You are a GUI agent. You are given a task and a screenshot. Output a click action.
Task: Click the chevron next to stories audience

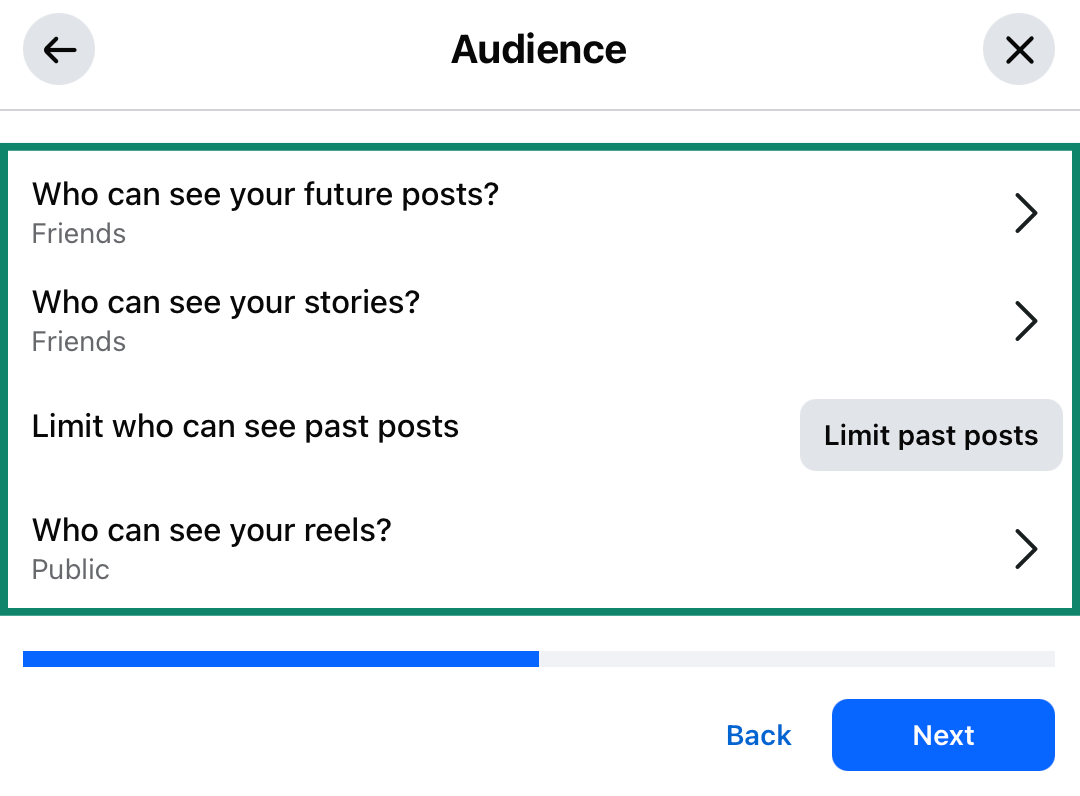point(1026,321)
